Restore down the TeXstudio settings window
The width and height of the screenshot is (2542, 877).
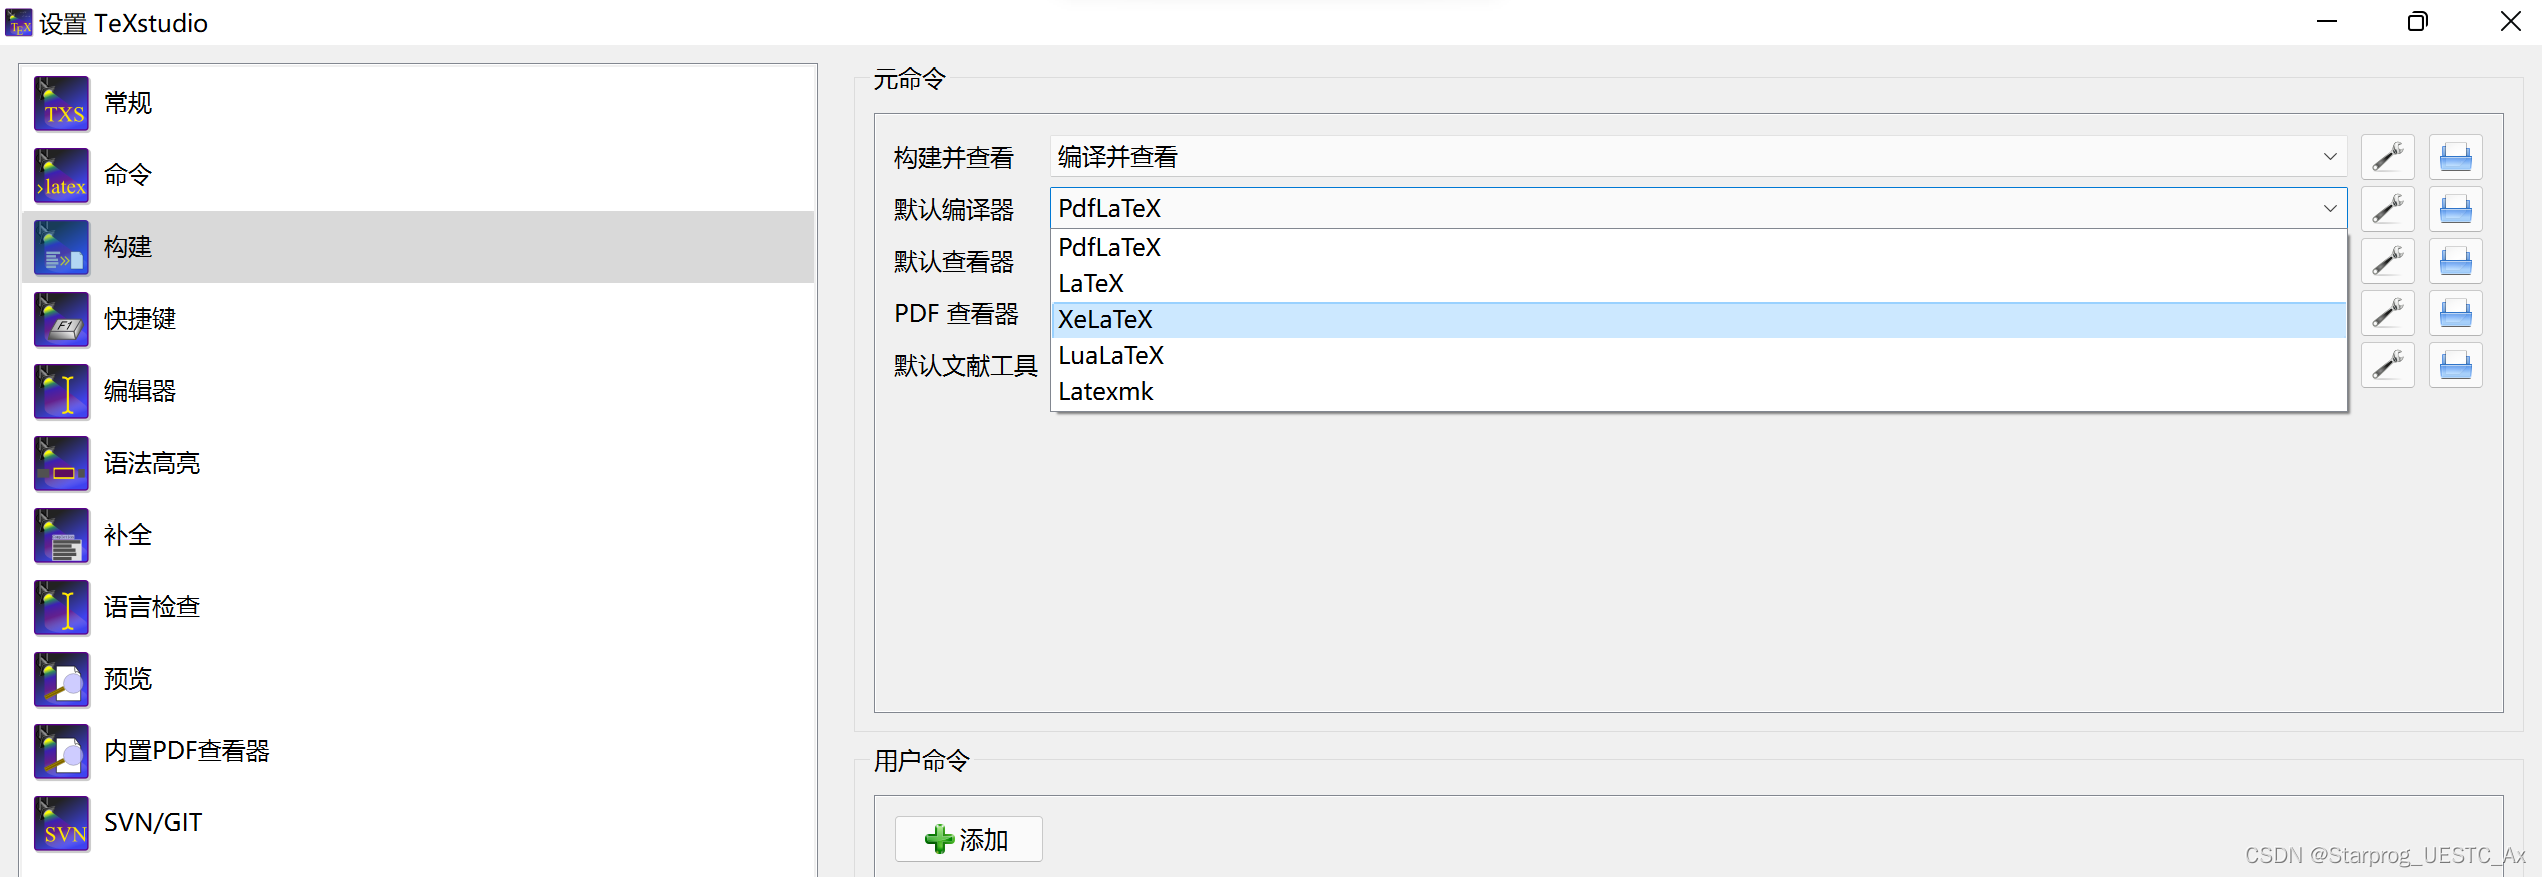coord(2418,22)
